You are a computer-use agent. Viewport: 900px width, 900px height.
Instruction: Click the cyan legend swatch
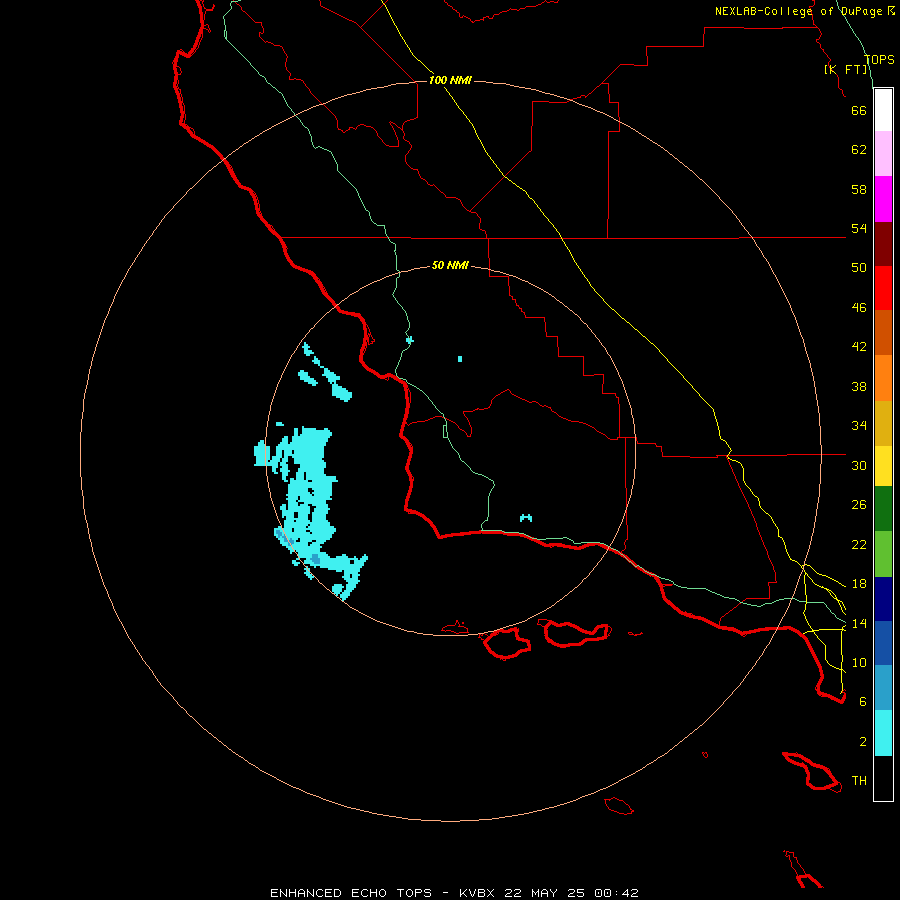(883, 733)
